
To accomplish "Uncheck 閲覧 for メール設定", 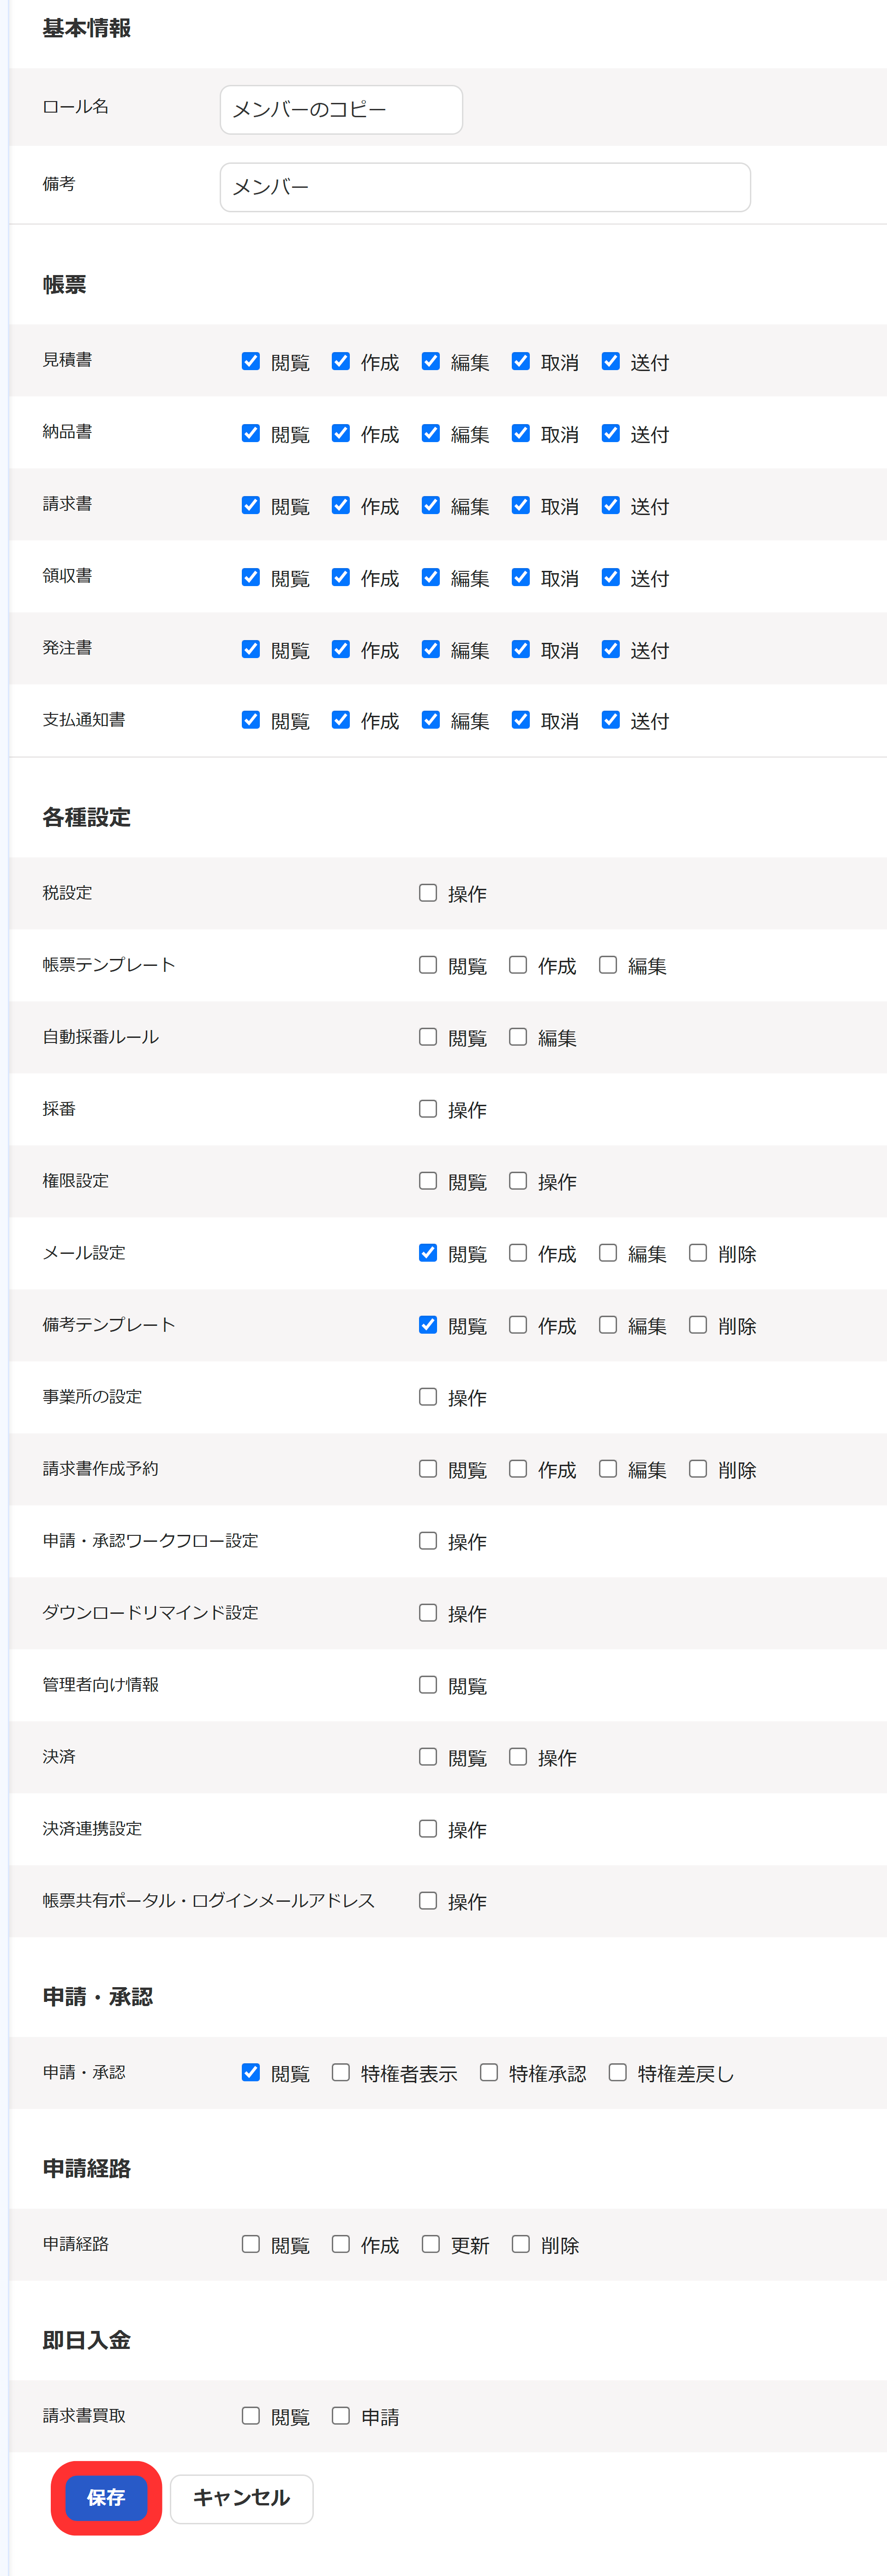I will point(428,1253).
